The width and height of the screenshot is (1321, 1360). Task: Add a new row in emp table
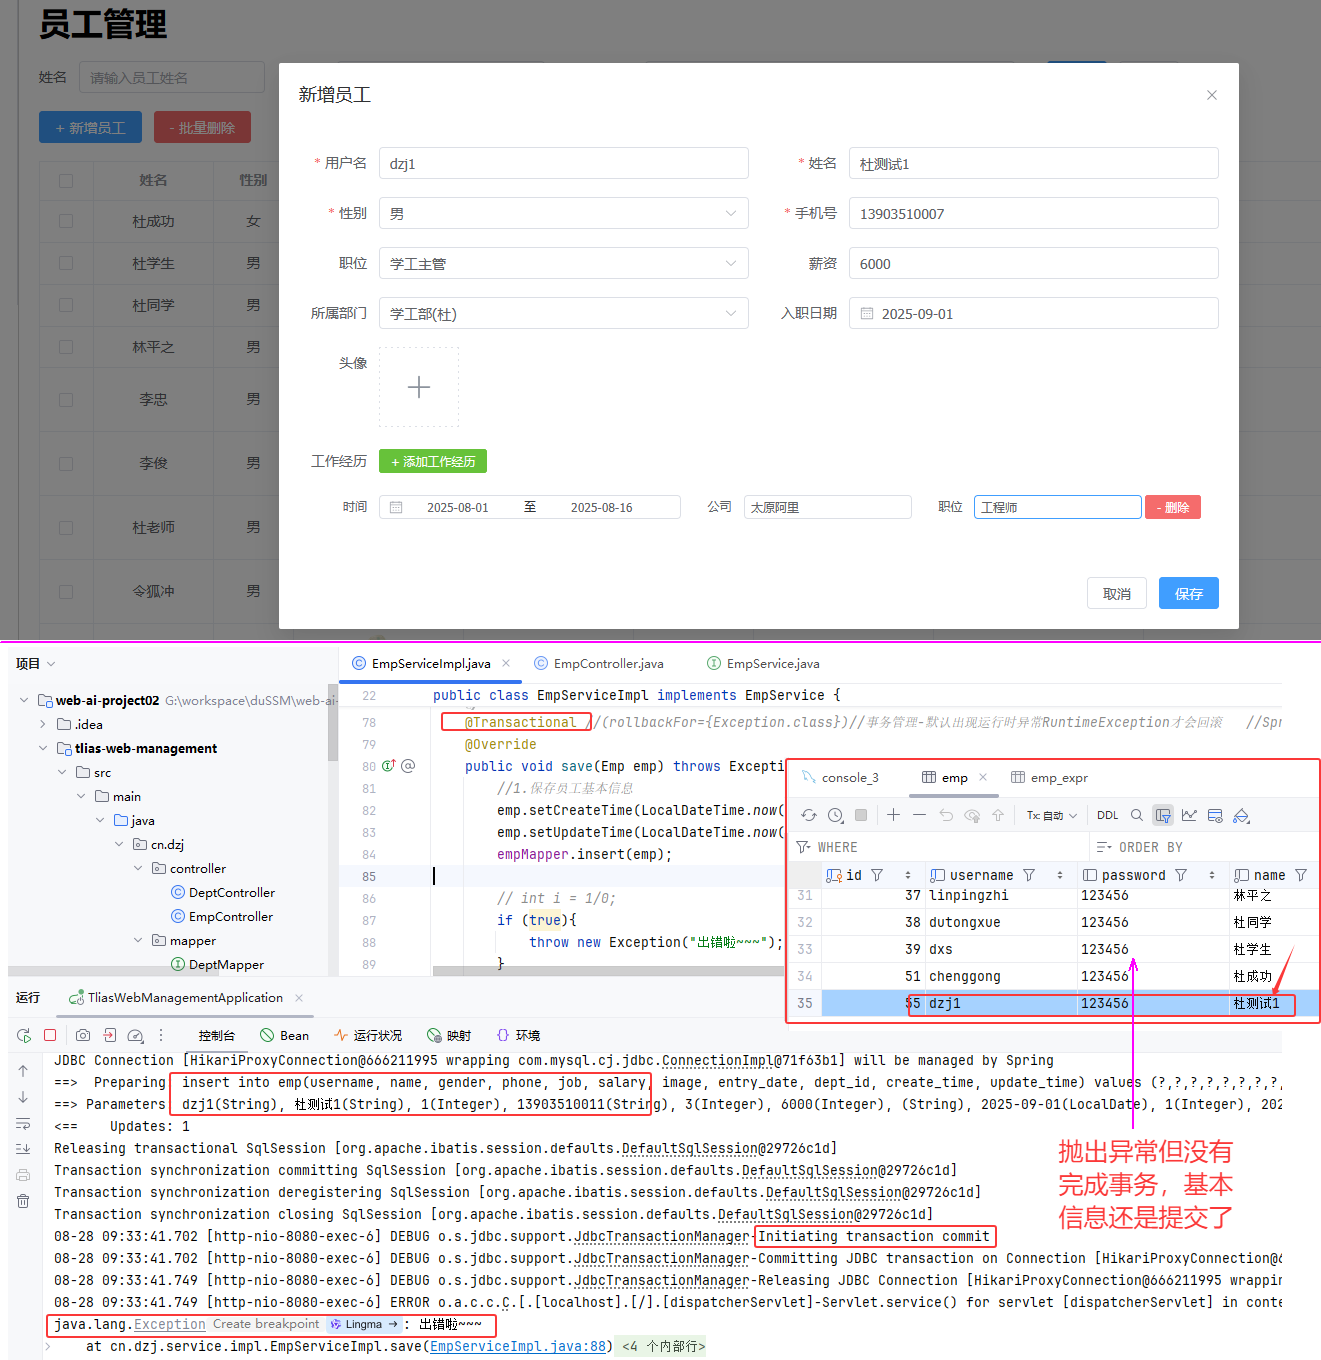click(x=893, y=815)
